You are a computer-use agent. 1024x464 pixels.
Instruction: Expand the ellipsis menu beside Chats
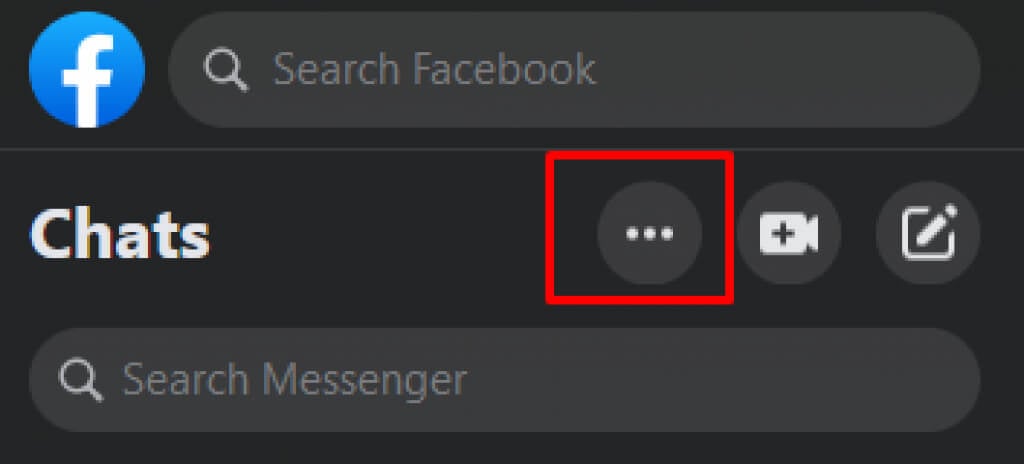(649, 233)
